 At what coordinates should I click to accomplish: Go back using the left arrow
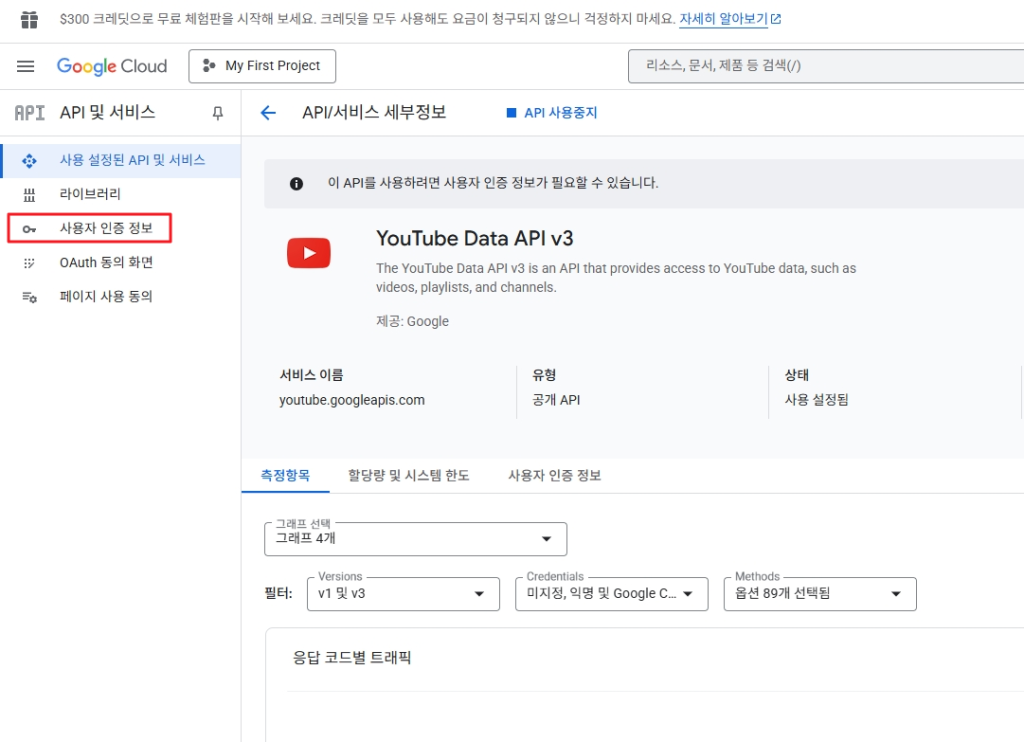coord(268,113)
